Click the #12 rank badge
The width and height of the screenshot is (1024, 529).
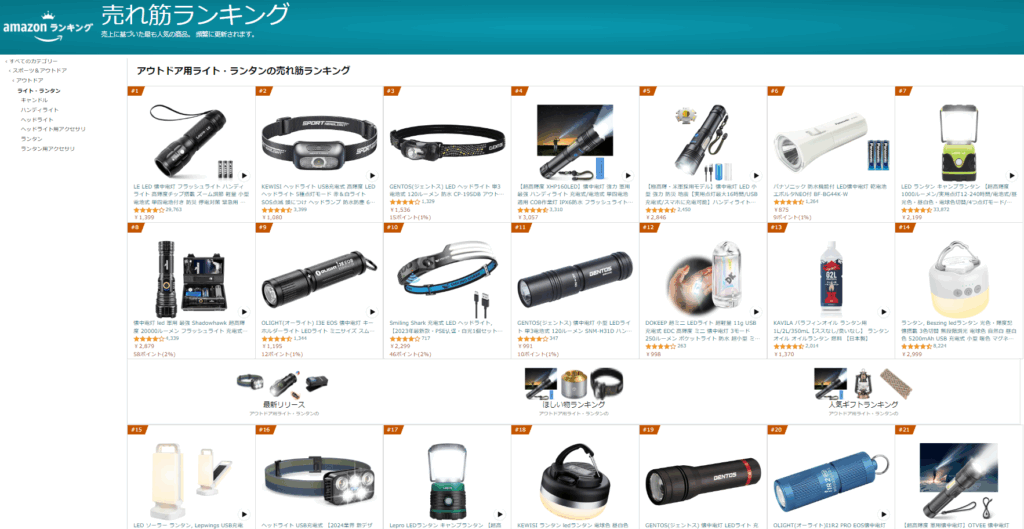[648, 227]
